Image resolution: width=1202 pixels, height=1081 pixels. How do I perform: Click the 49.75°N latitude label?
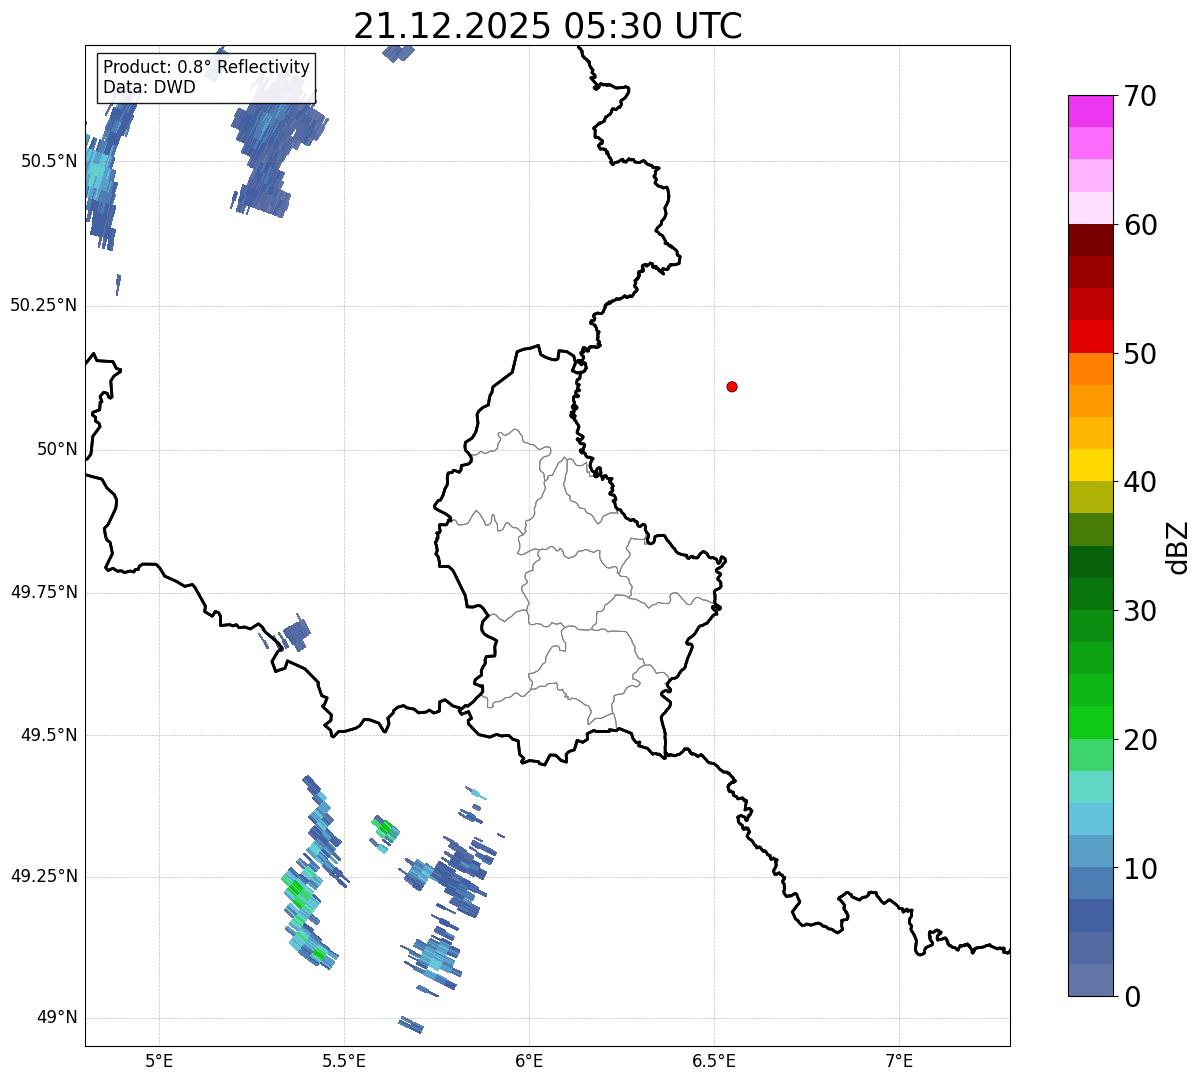click(44, 592)
